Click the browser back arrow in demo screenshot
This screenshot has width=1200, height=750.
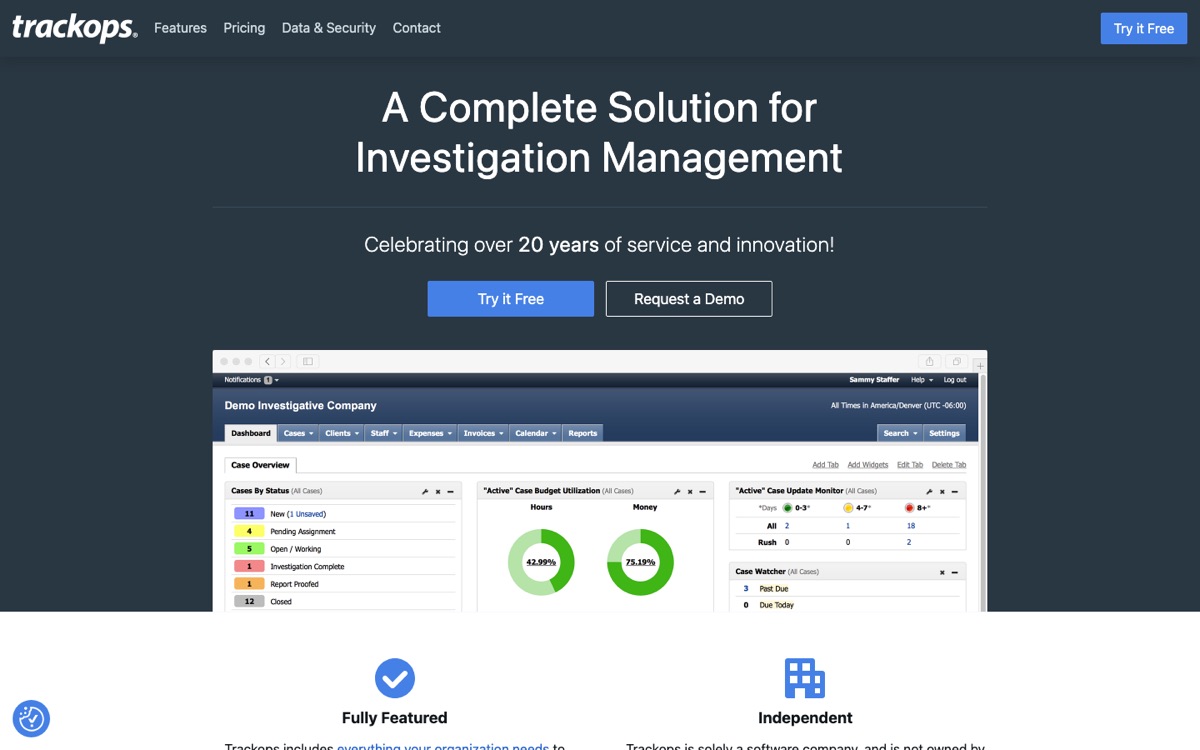[x=268, y=361]
